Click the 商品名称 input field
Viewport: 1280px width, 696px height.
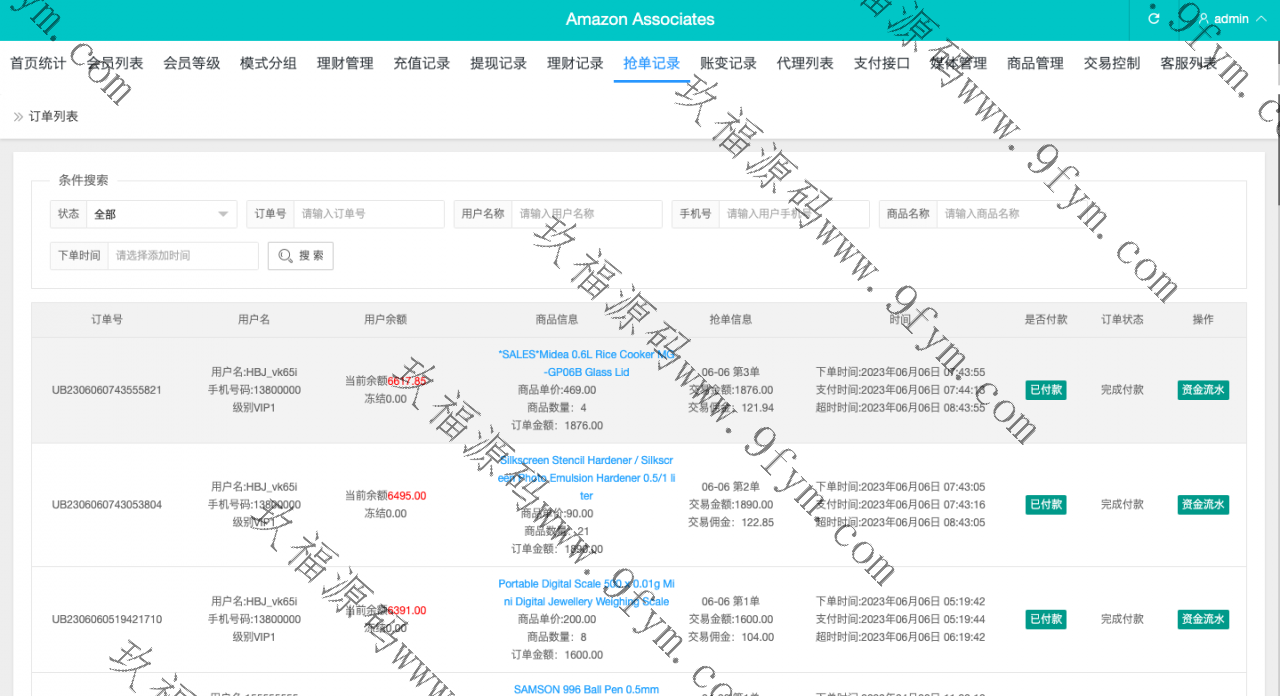(1010, 214)
